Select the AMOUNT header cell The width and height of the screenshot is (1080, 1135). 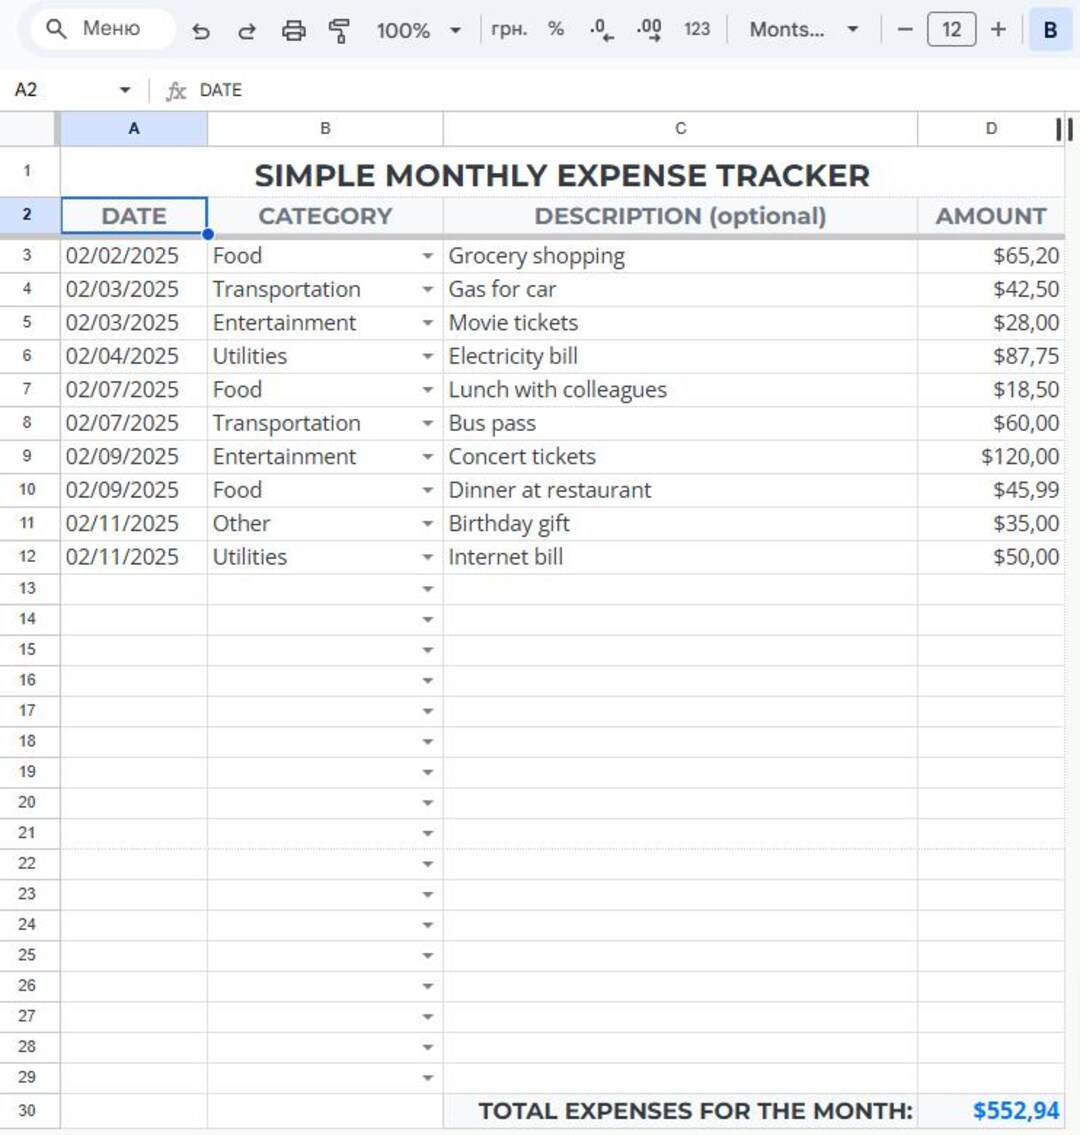[x=991, y=216]
